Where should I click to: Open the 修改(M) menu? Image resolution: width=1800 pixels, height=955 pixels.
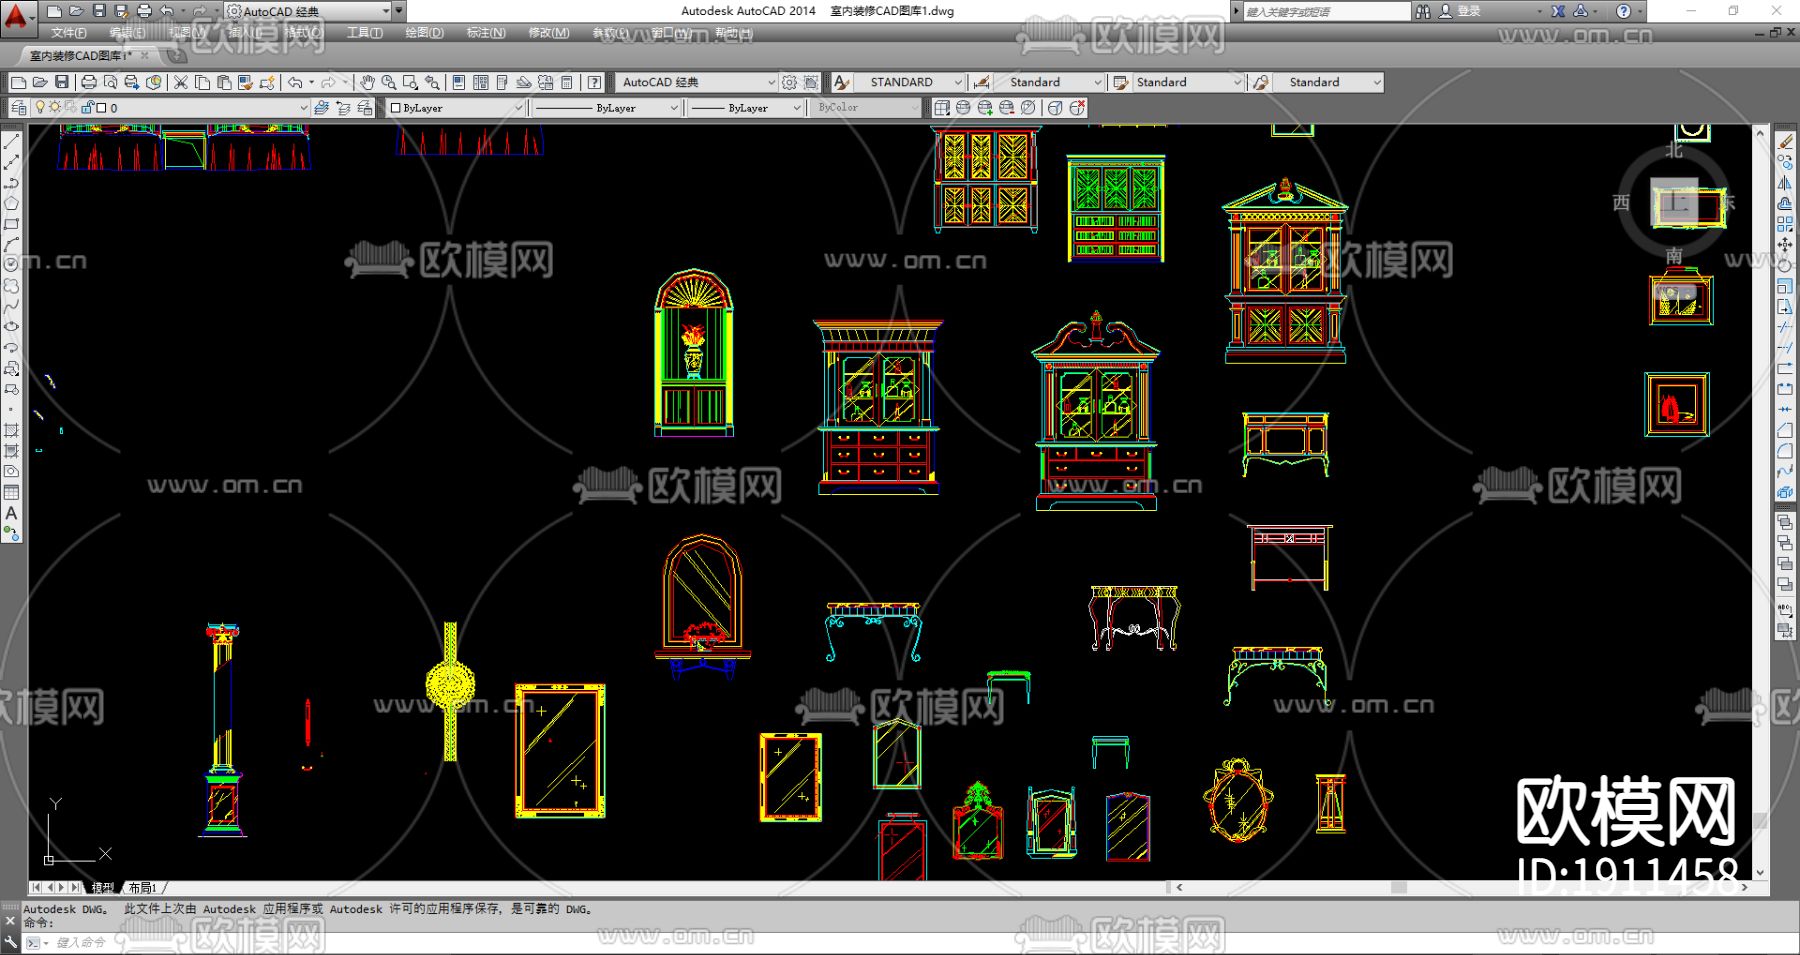(x=548, y=33)
